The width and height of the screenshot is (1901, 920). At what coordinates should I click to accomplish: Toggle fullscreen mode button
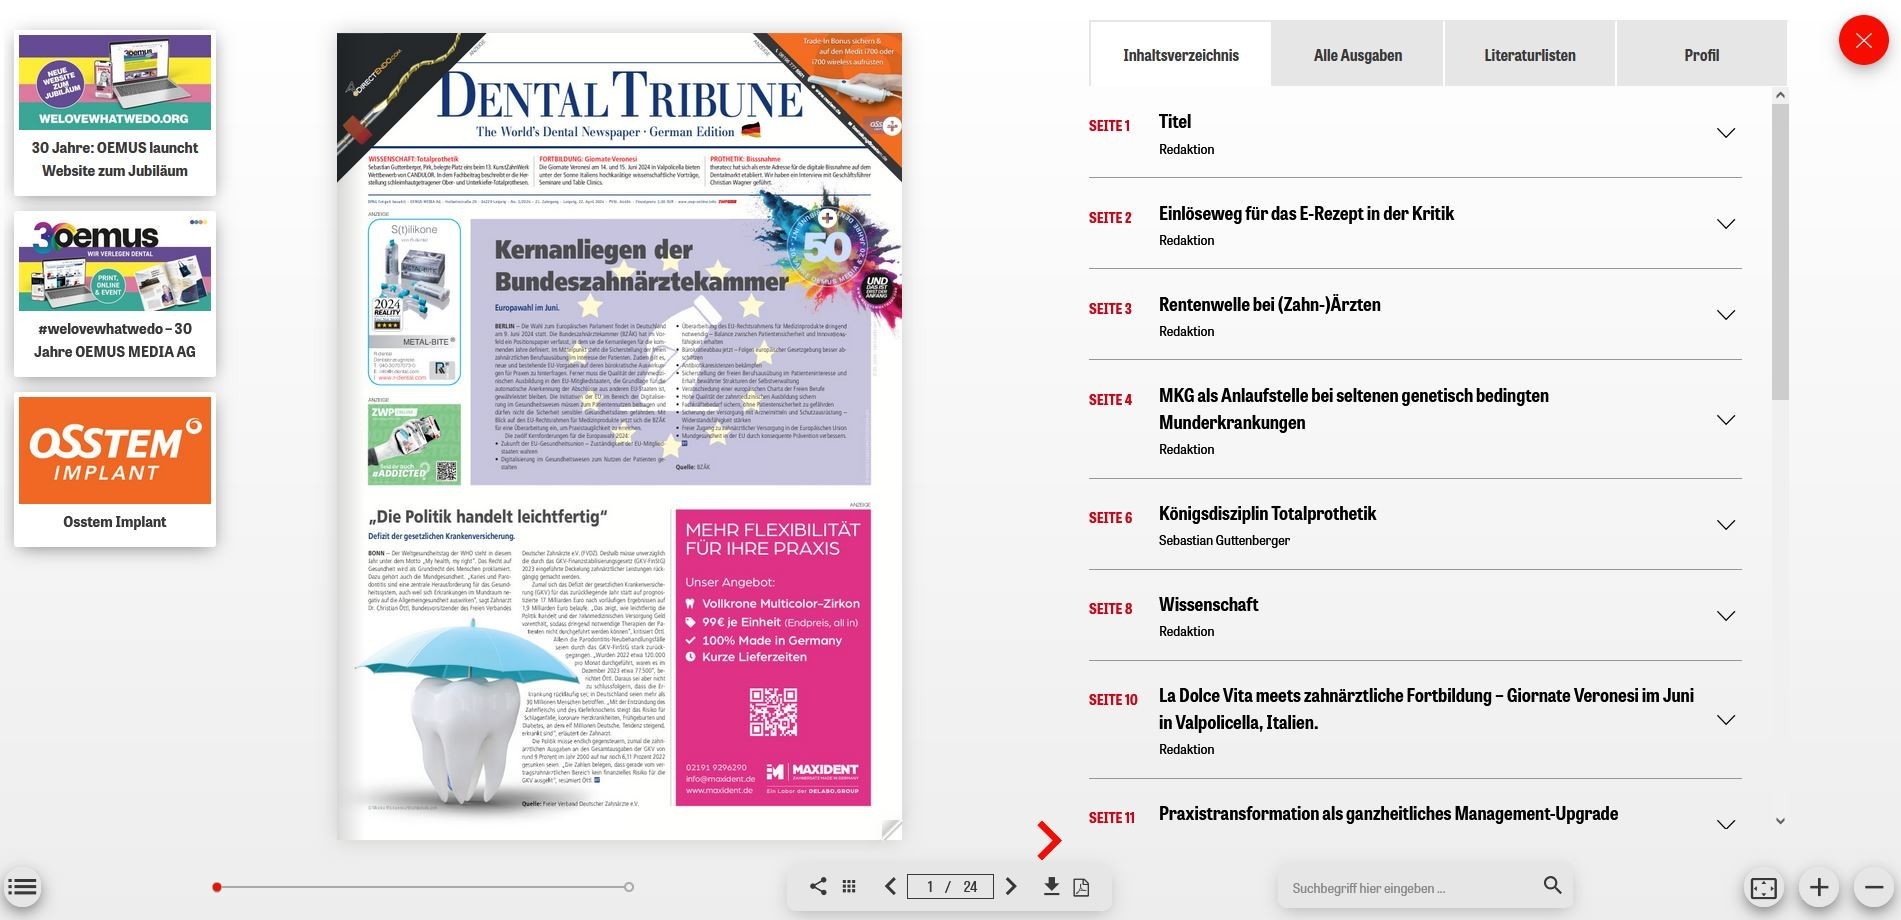(x=1764, y=888)
